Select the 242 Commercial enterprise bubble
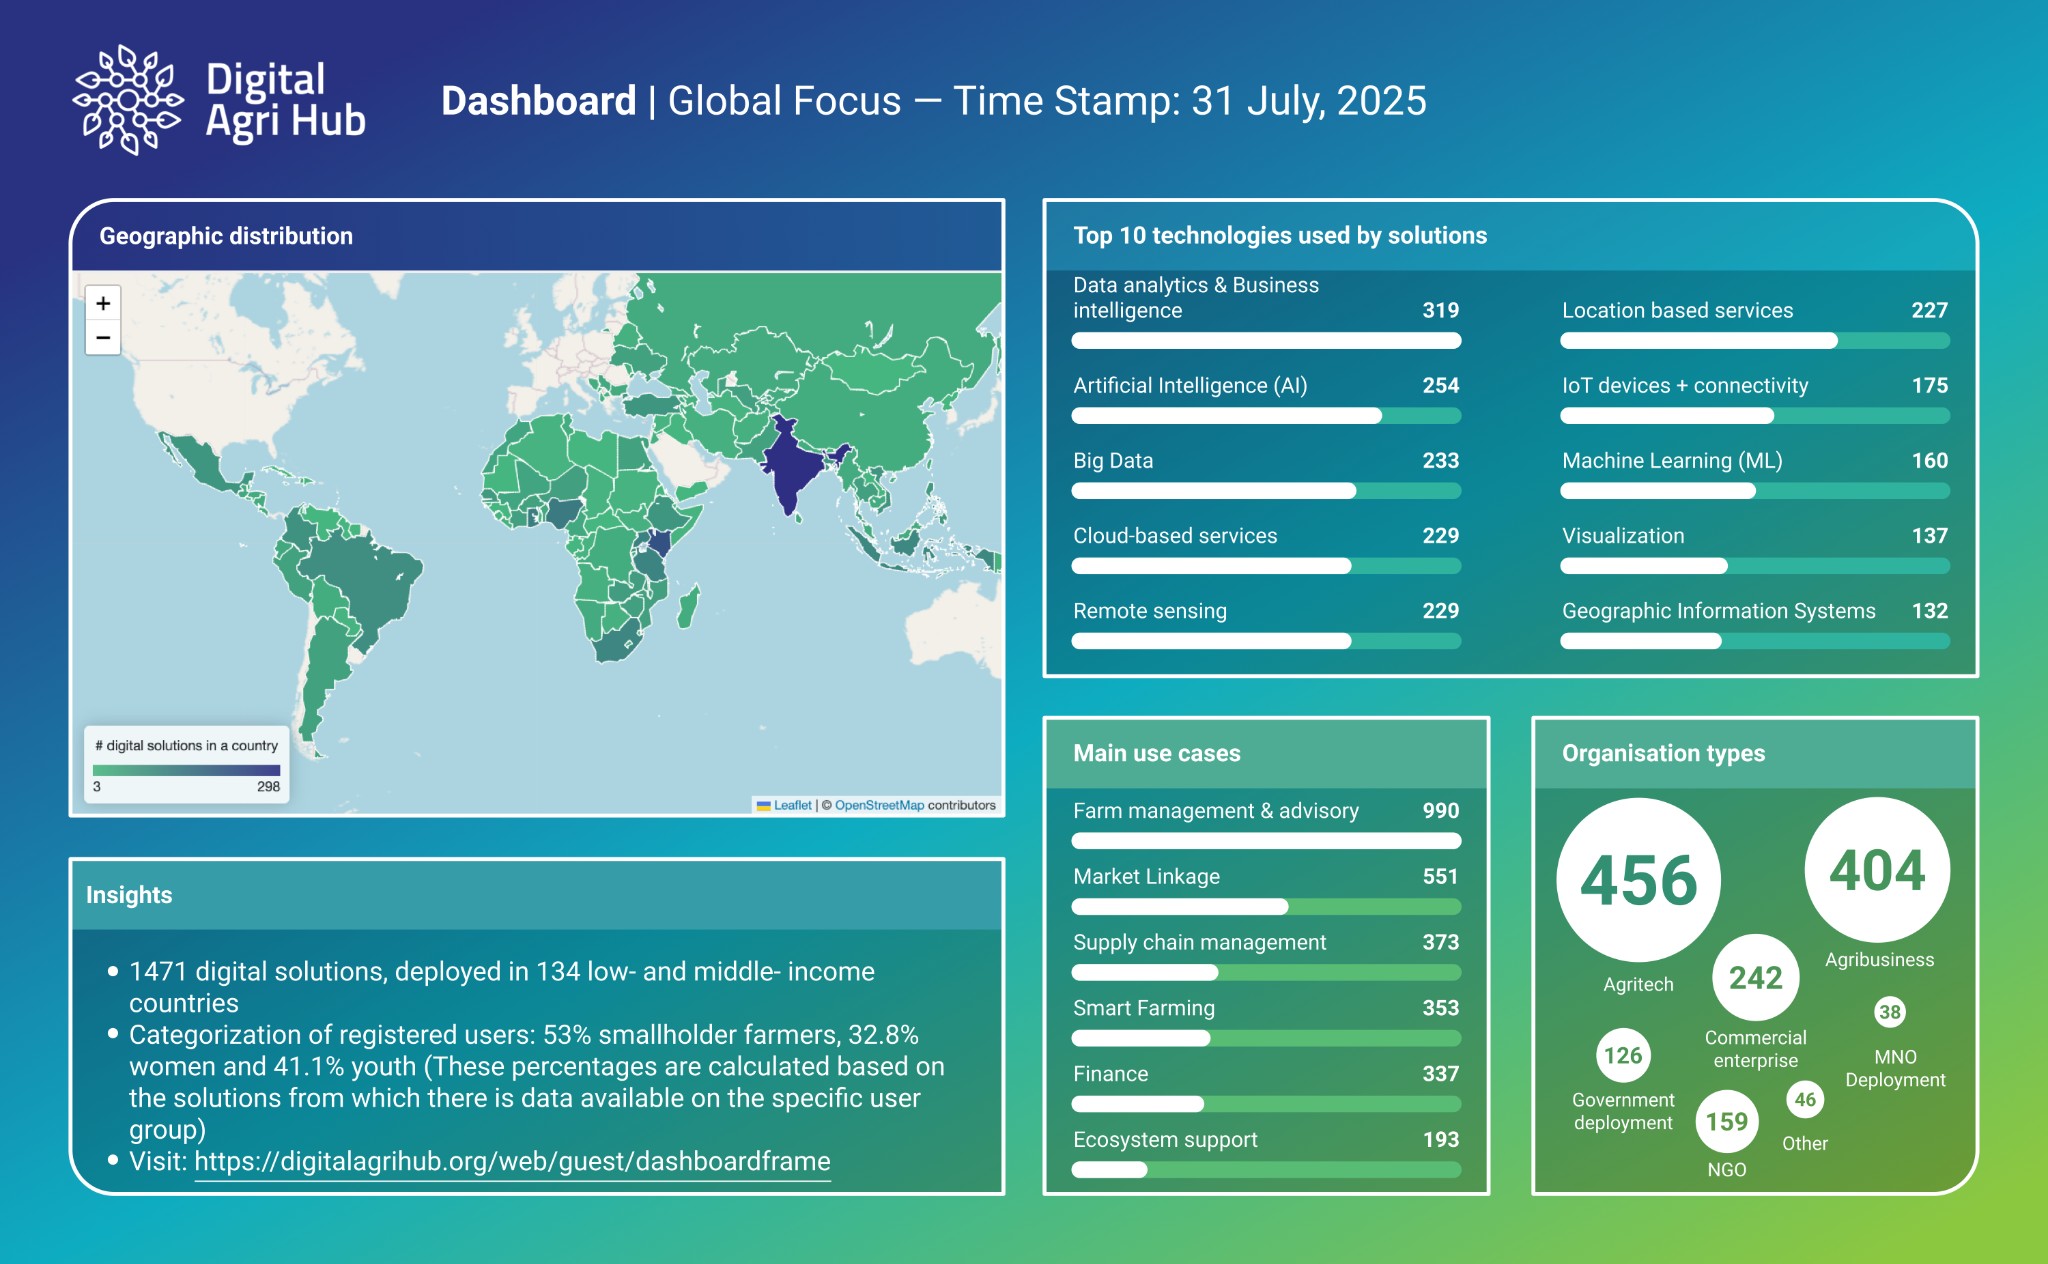The image size is (2048, 1264). coord(1755,977)
